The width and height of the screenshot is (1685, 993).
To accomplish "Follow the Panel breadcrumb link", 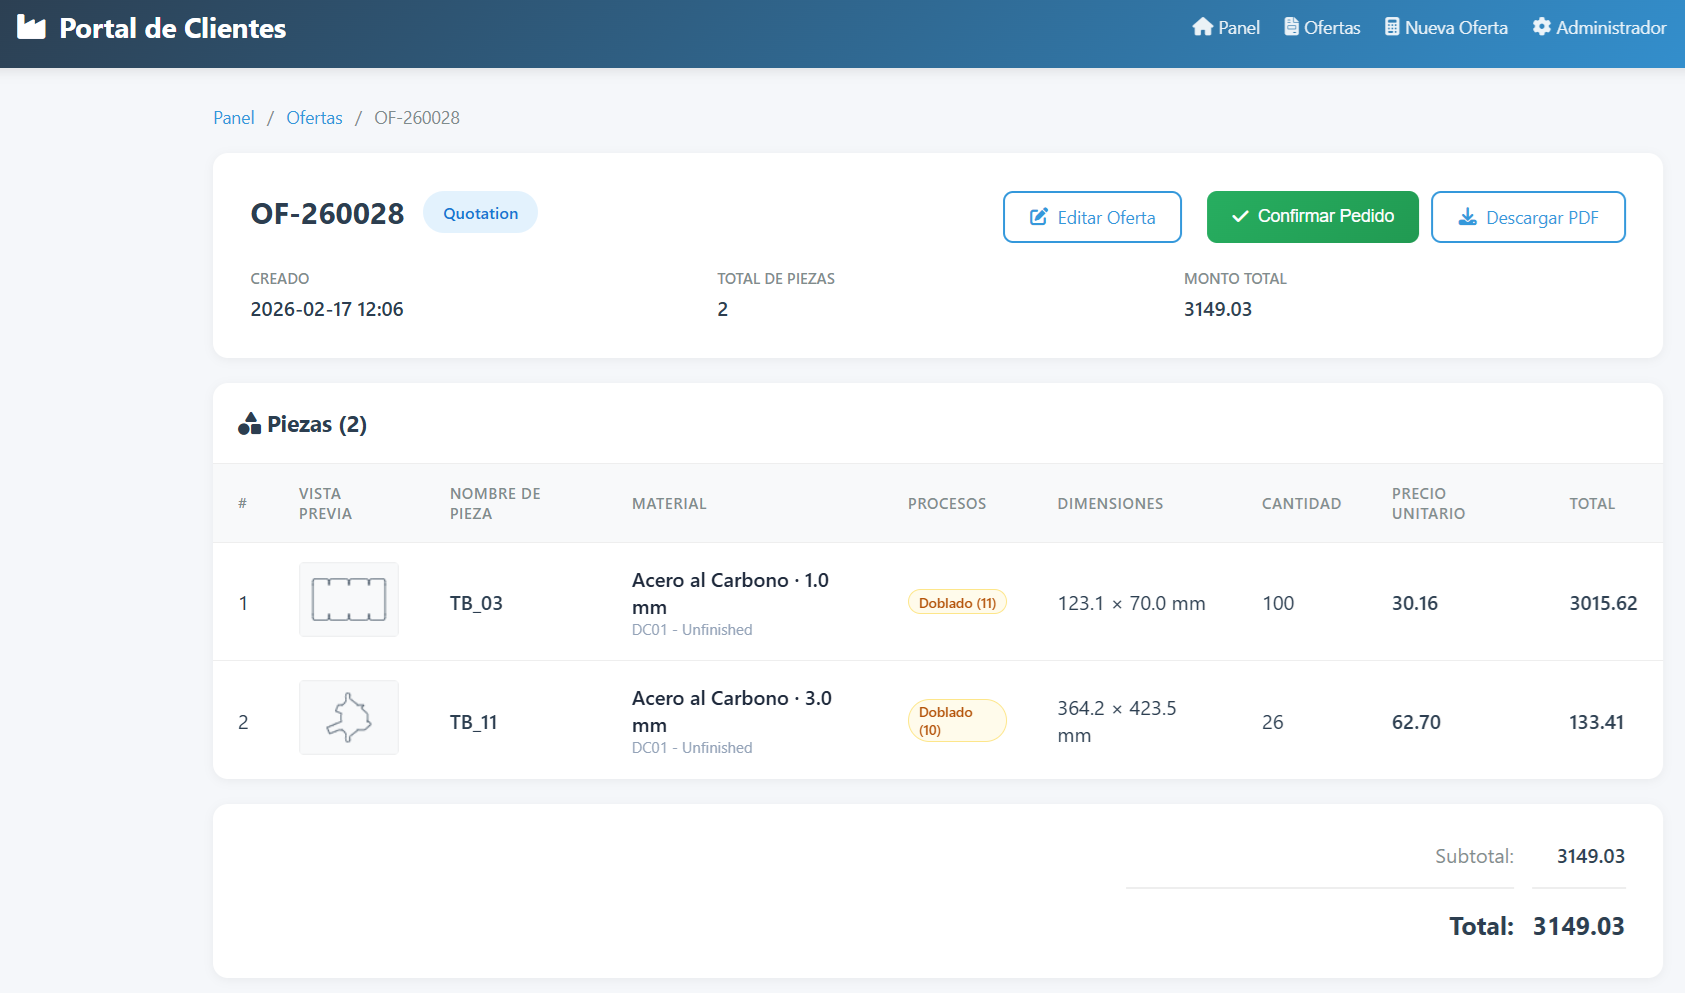I will 234,118.
